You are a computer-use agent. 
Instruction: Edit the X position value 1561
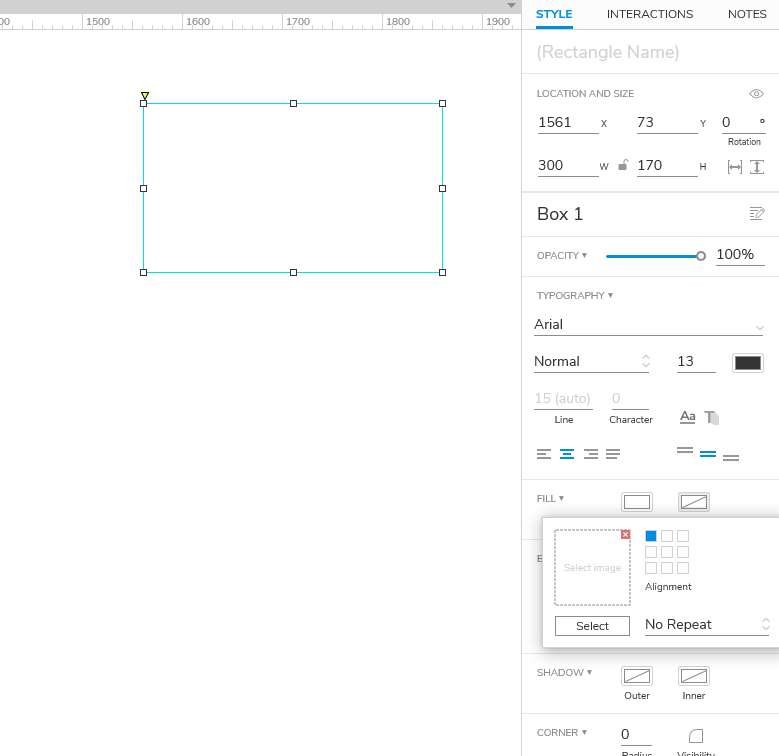[x=567, y=122]
